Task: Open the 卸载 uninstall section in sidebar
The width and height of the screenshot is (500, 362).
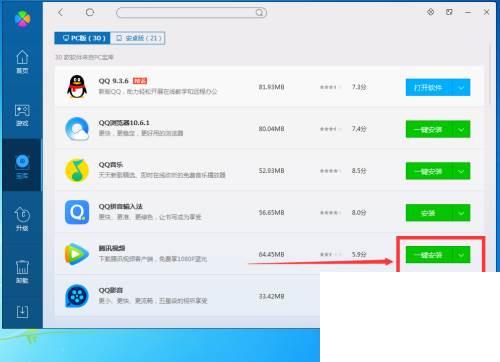Action: point(22,272)
